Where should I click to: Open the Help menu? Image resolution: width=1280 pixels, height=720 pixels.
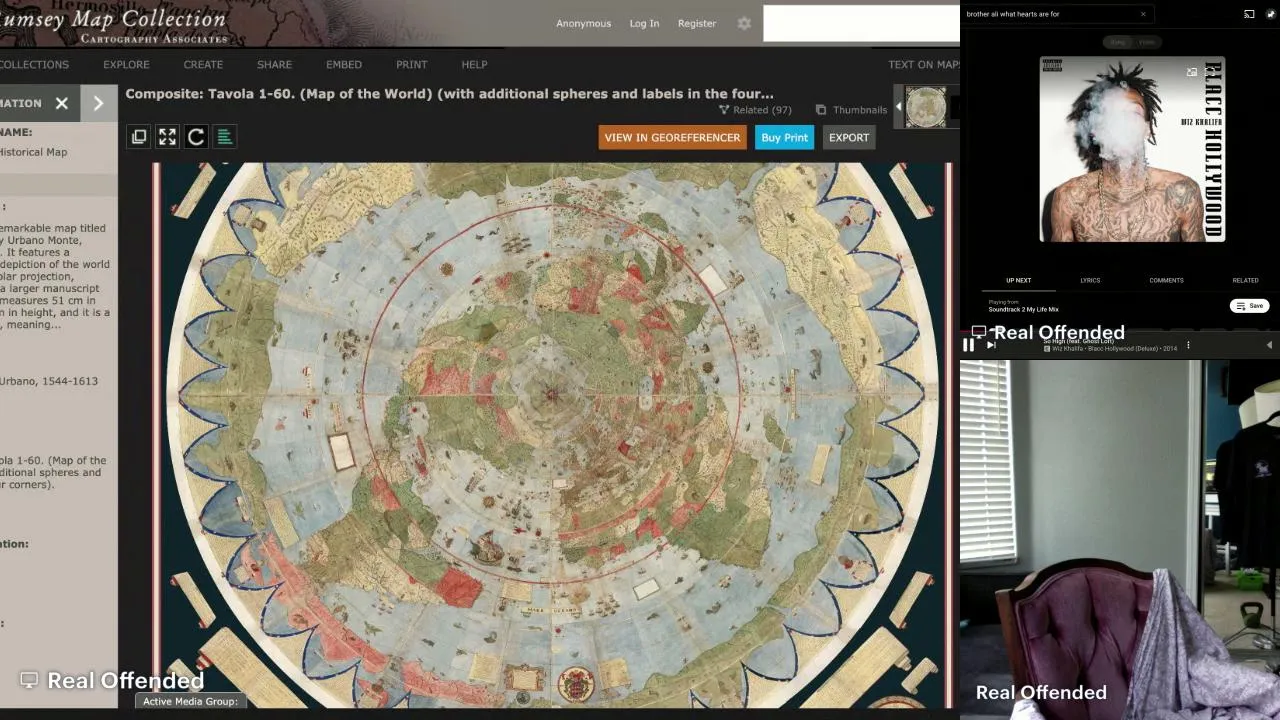(474, 64)
